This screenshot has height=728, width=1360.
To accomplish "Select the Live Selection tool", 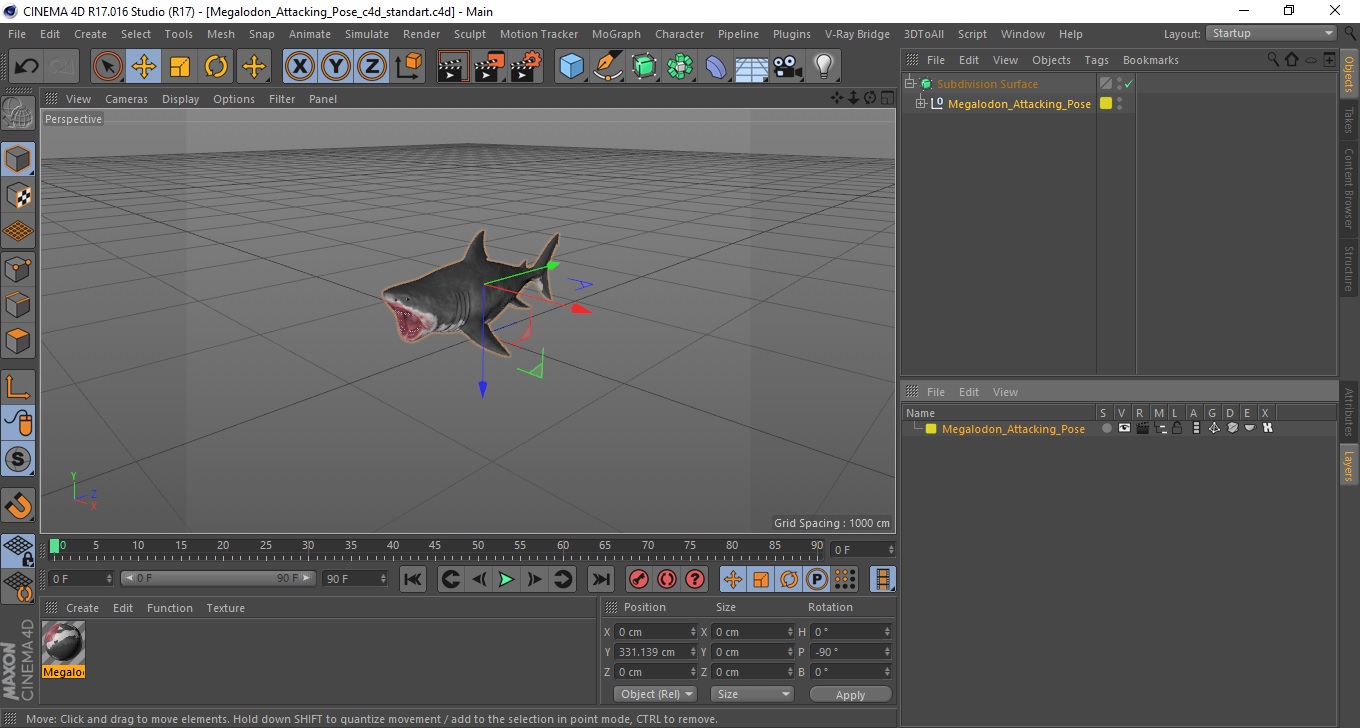I will 108,67.
